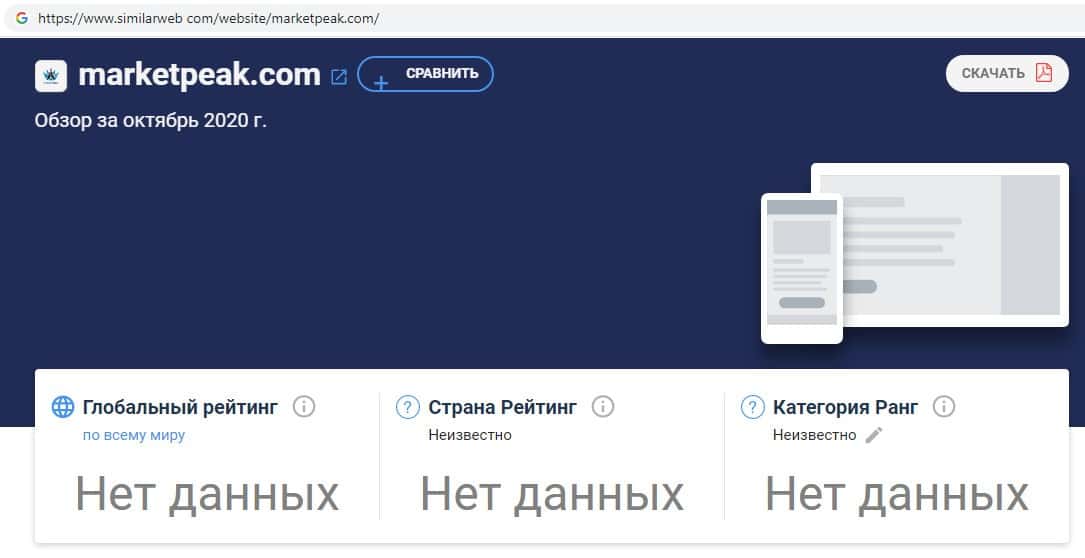Click the marketpeak site favicon logo
The image size is (1085, 558).
coord(51,75)
